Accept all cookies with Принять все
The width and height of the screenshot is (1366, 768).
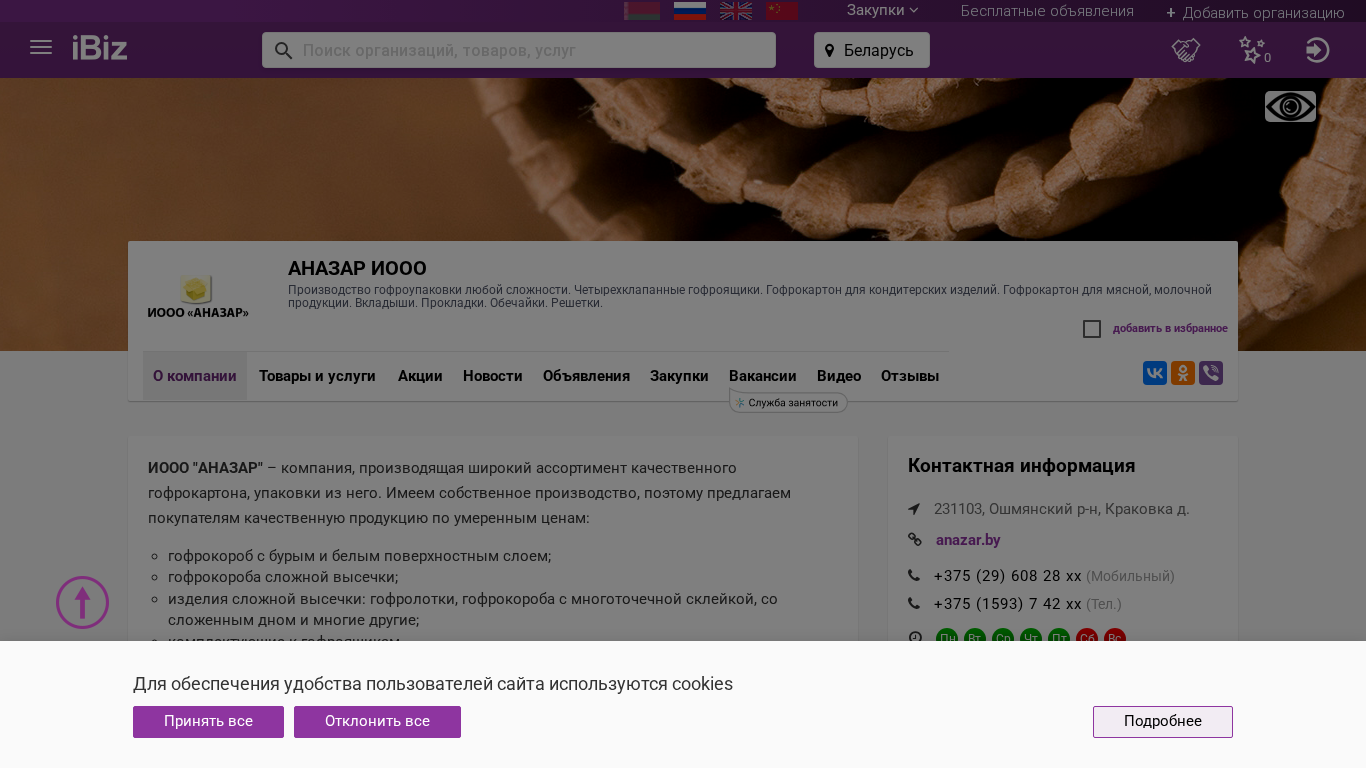[x=208, y=722]
